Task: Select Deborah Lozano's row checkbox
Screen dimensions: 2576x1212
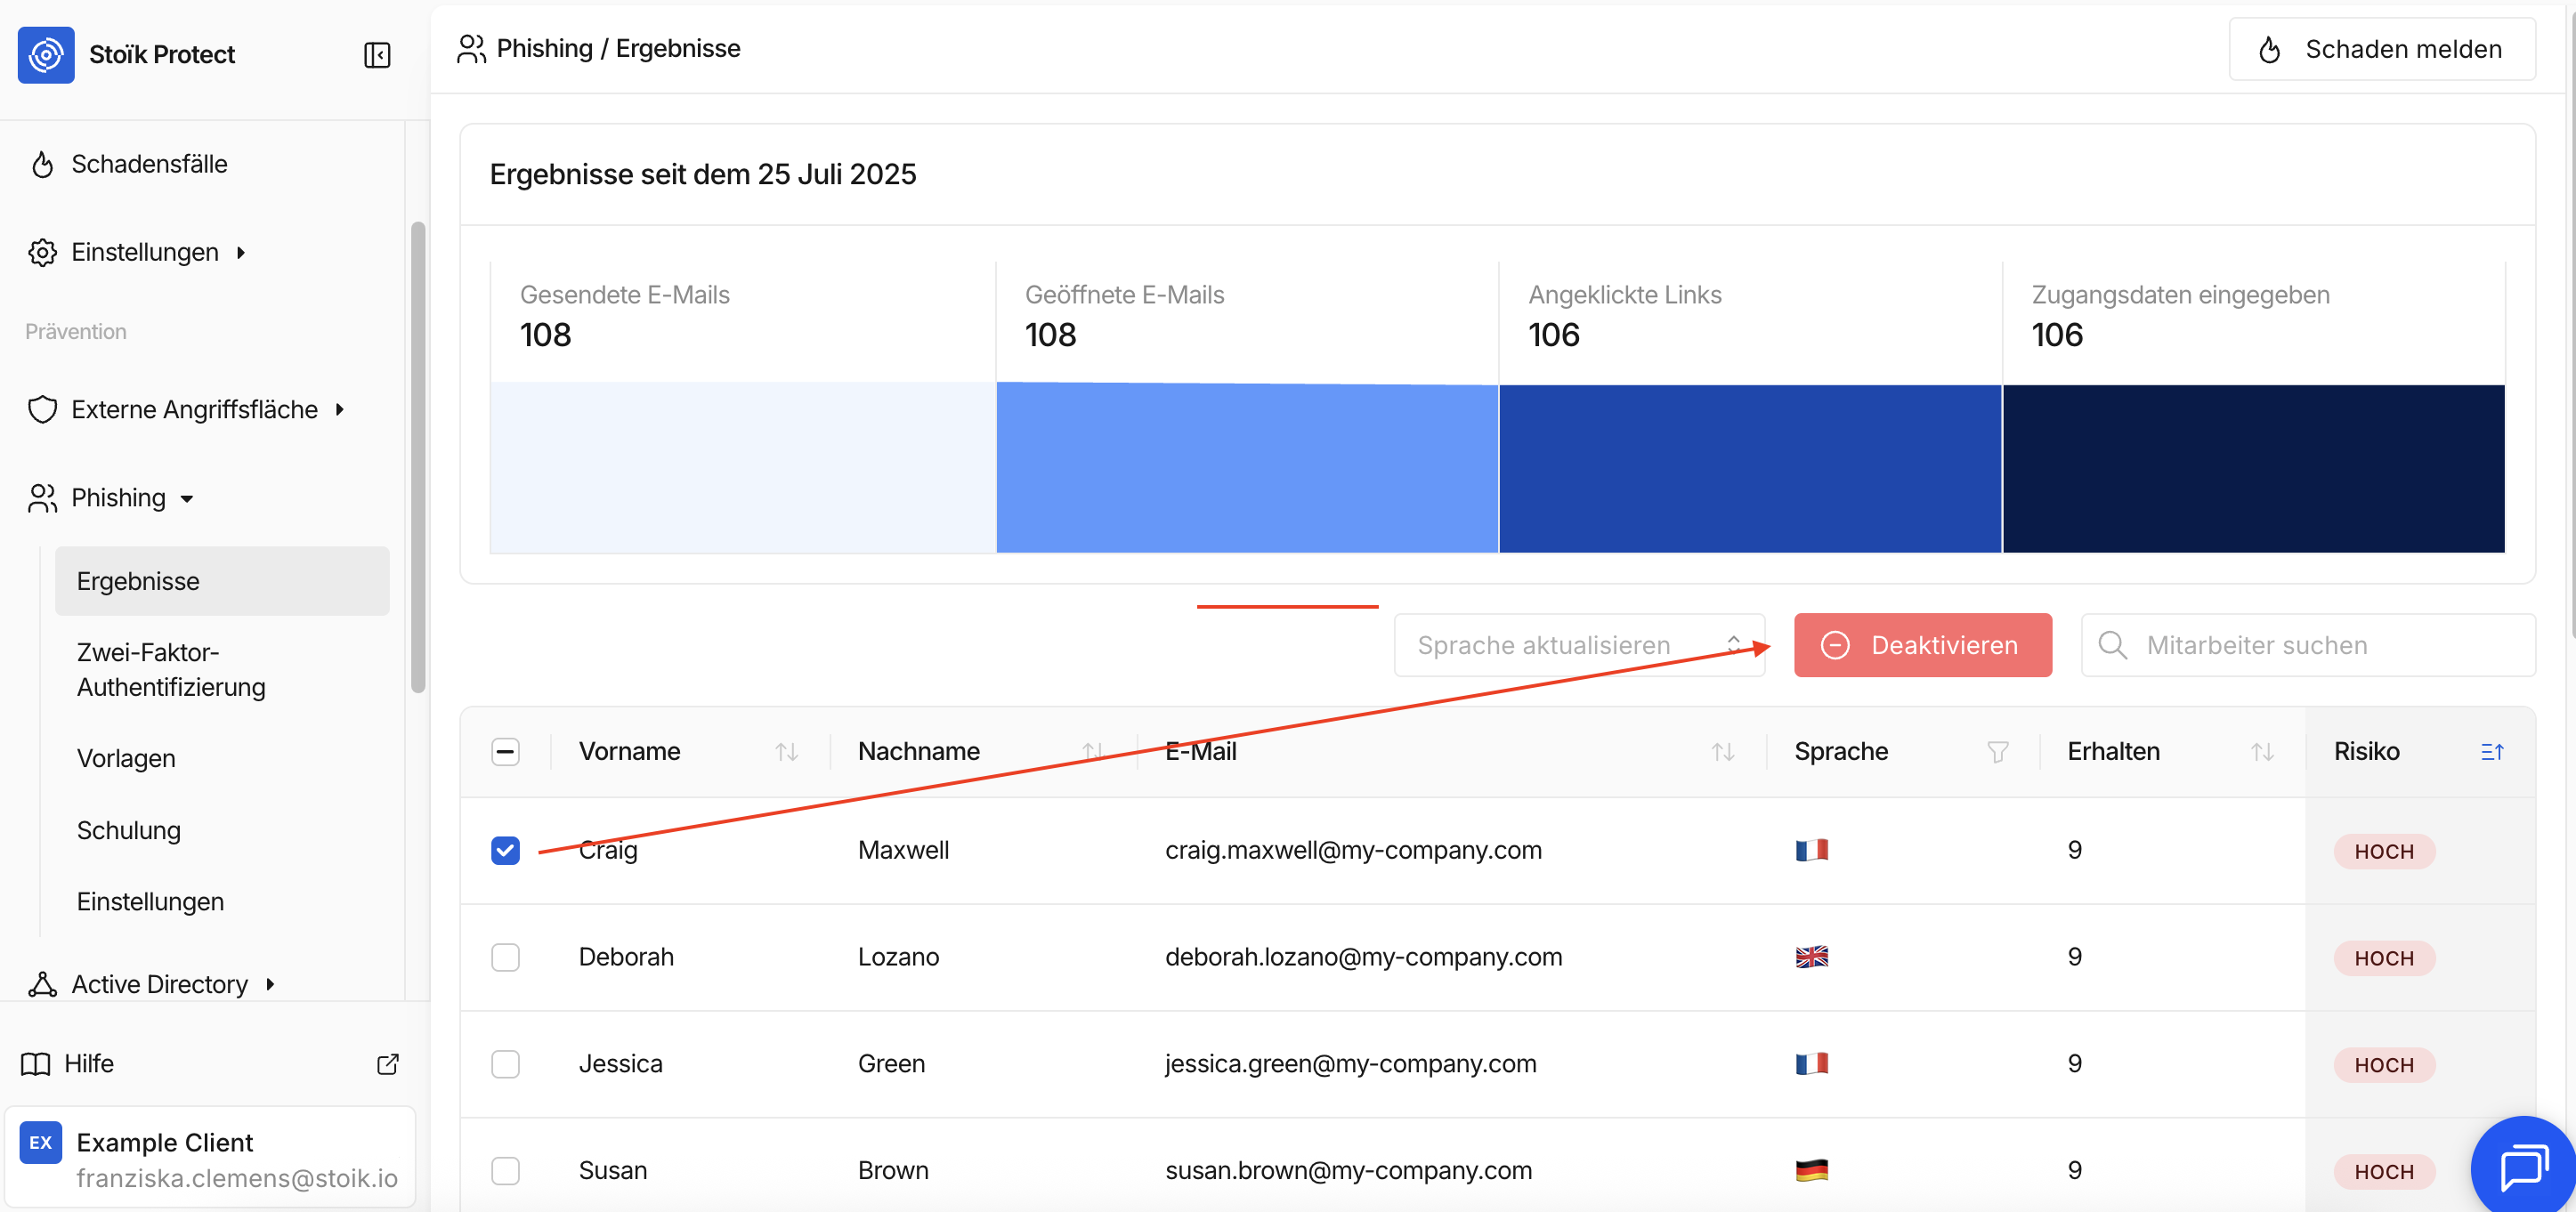Action: coord(506,957)
